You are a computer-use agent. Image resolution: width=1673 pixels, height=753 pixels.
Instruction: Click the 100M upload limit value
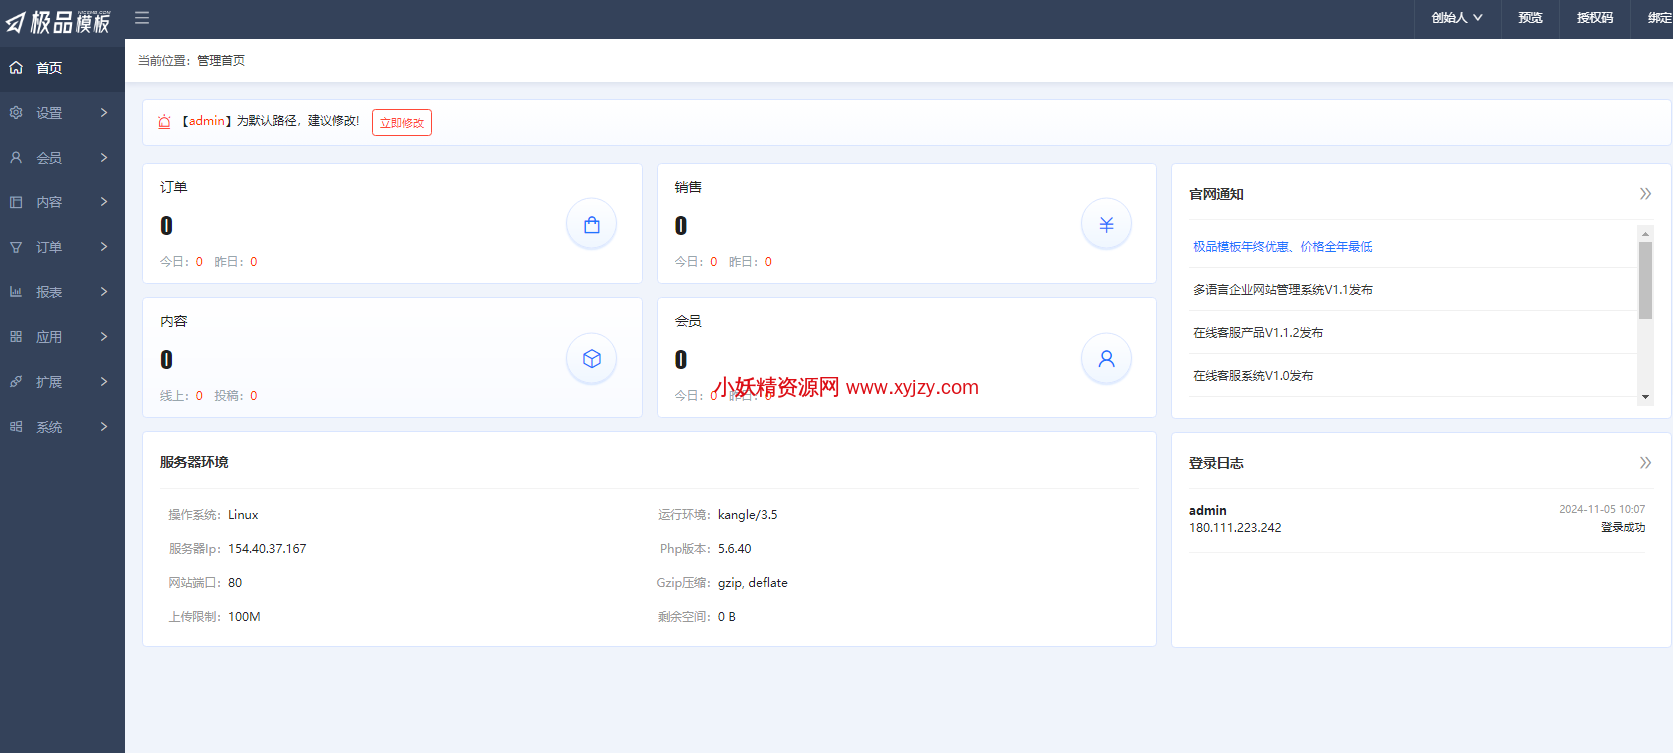[x=244, y=617]
